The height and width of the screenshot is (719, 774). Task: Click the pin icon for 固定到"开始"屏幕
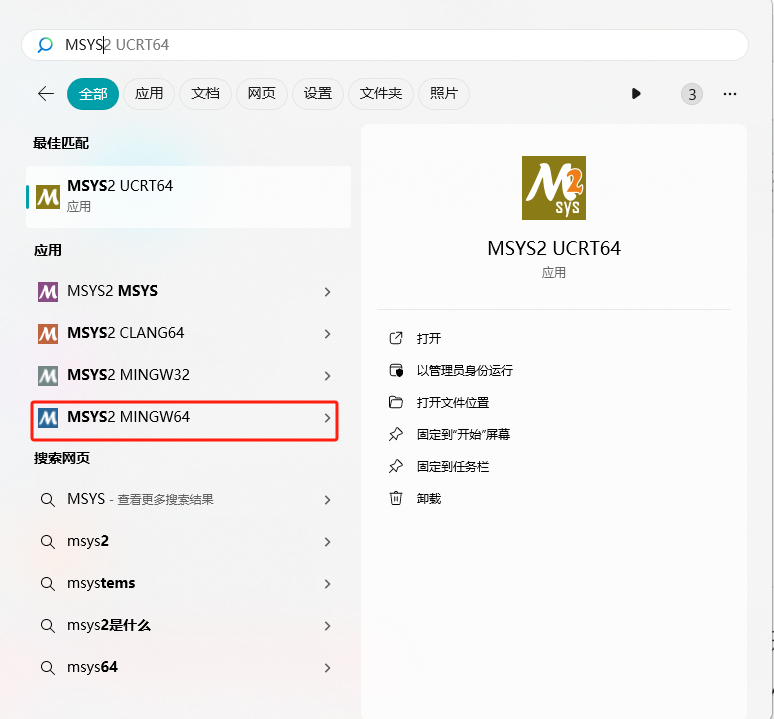395,434
